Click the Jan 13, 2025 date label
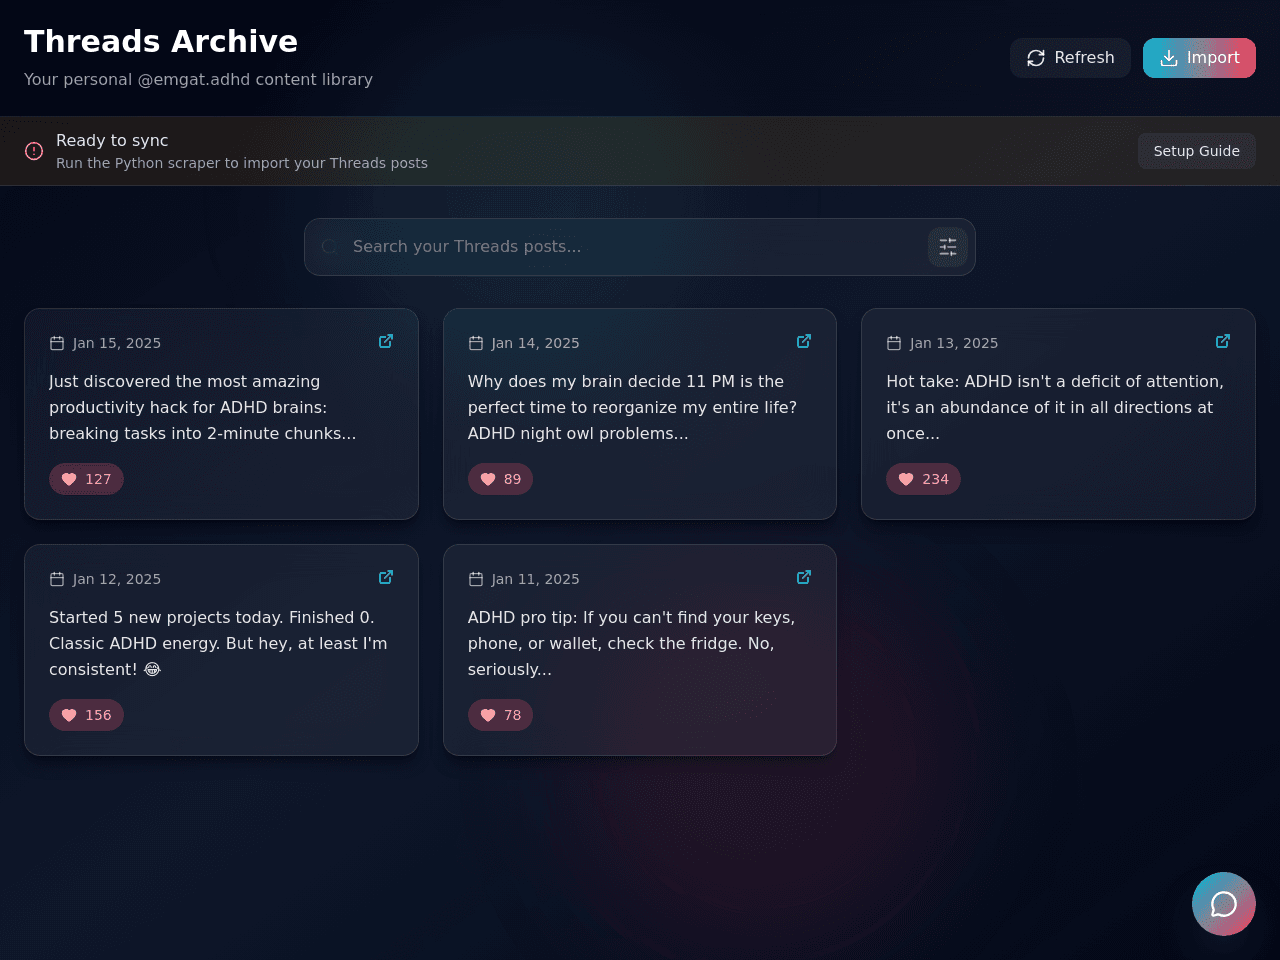The width and height of the screenshot is (1280, 960). [x=954, y=343]
